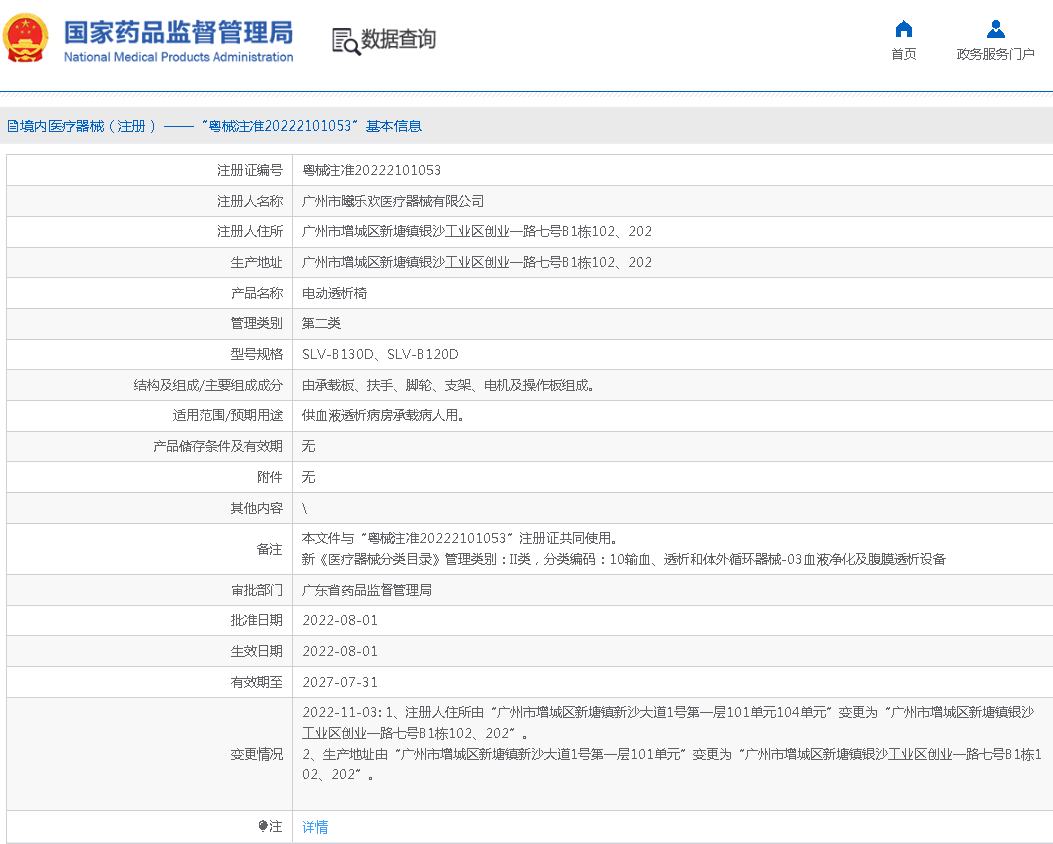Click the 注册人名称 company name row
Screen dimensions: 1053x844
(x=393, y=201)
